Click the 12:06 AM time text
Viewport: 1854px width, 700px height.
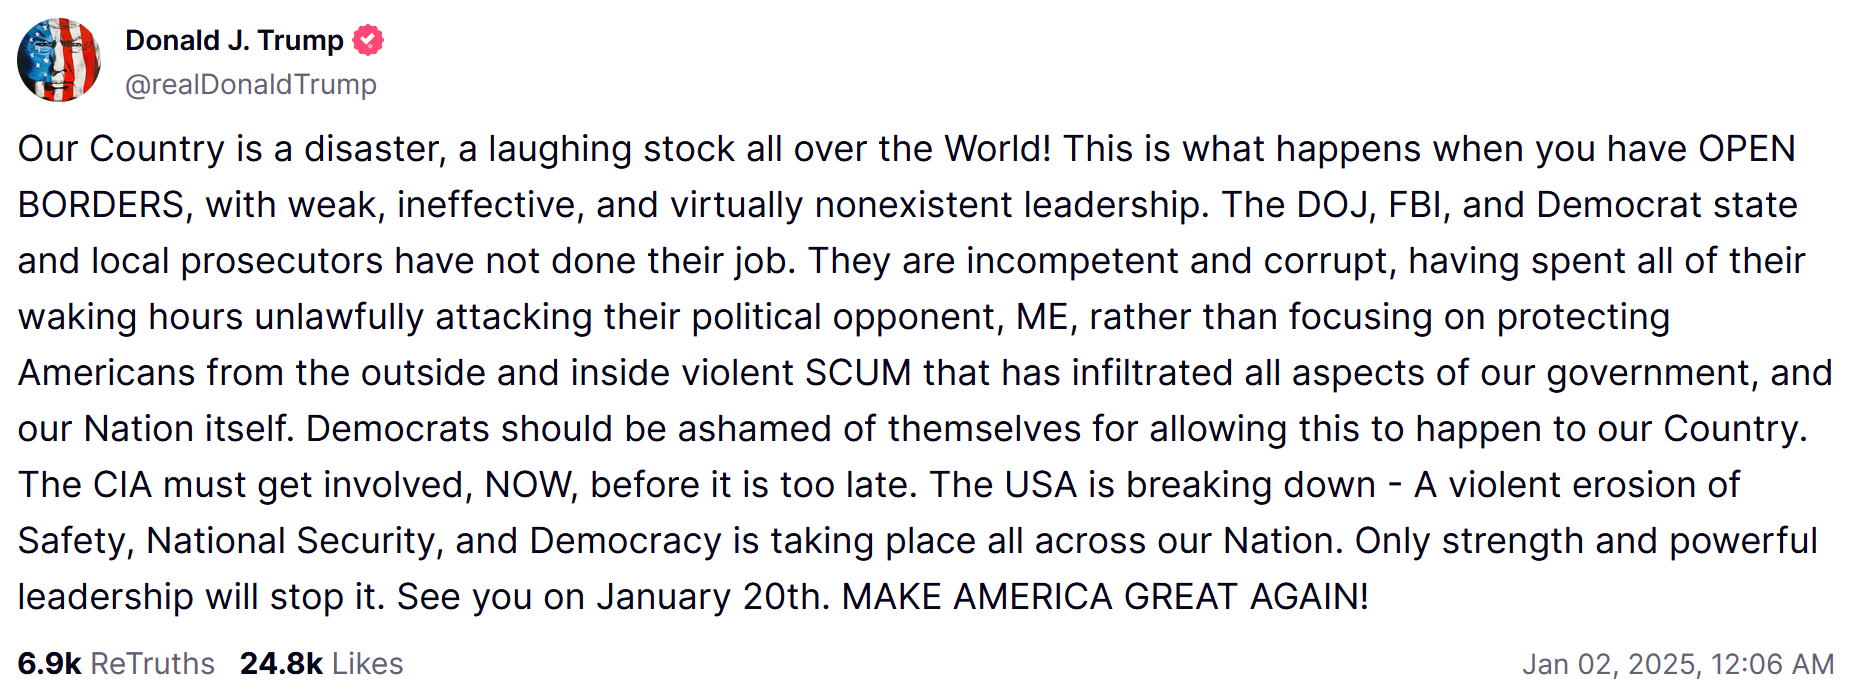[x=1772, y=665]
